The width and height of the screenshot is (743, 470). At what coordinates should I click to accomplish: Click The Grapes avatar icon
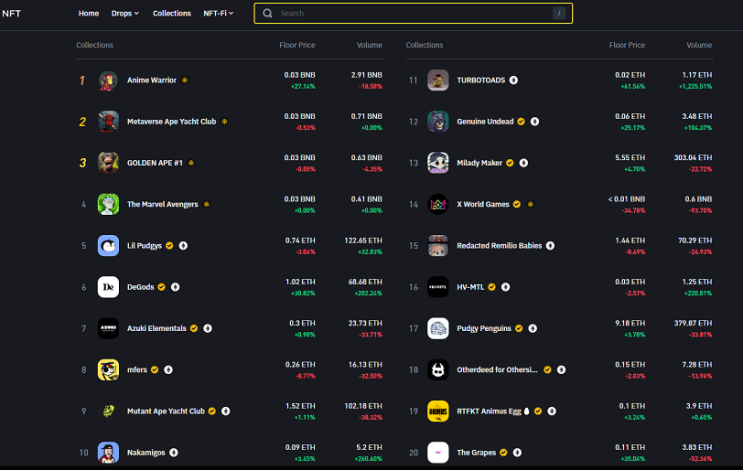coord(438,452)
